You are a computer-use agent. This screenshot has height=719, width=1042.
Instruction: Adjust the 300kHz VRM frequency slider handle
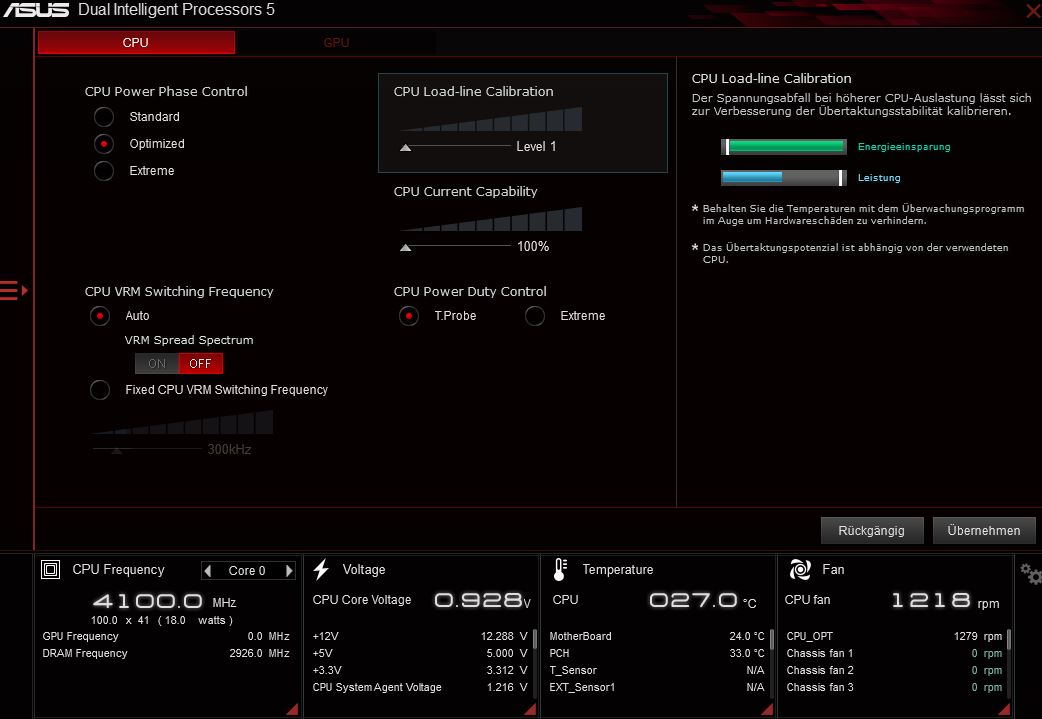[x=116, y=451]
